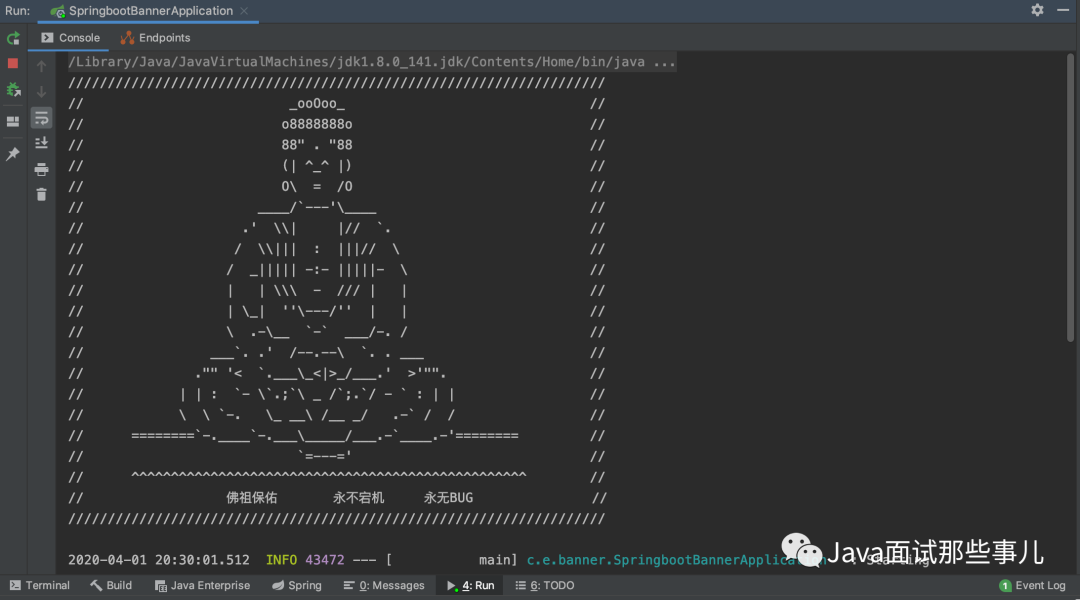Toggle soft-wrap for console output
Screen dimensions: 1080x600
(x=41, y=118)
